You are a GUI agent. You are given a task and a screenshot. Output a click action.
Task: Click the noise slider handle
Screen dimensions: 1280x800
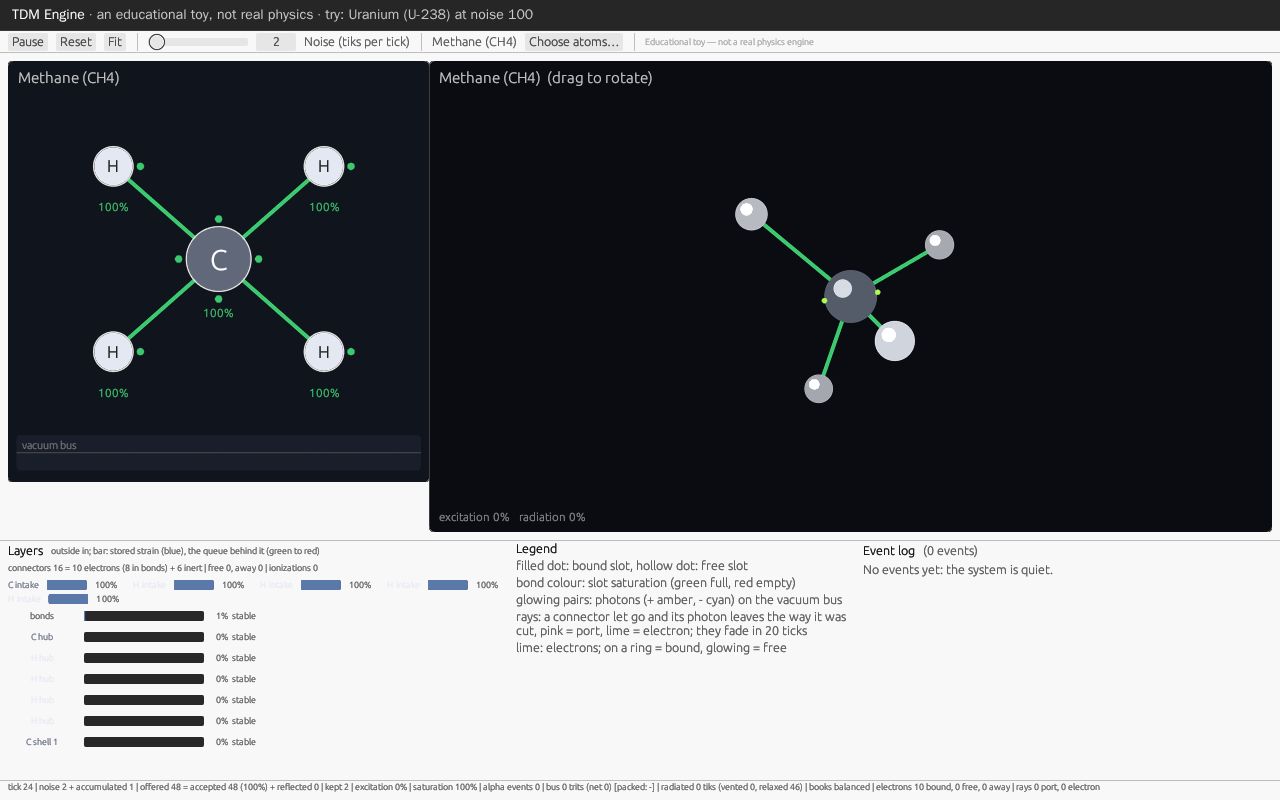[157, 42]
